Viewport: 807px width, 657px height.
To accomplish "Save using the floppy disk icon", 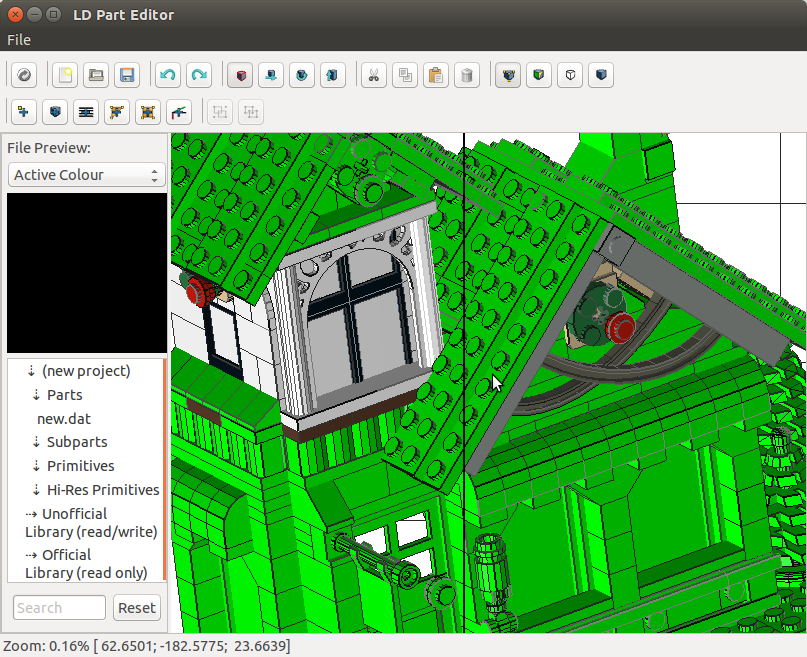I will (127, 75).
